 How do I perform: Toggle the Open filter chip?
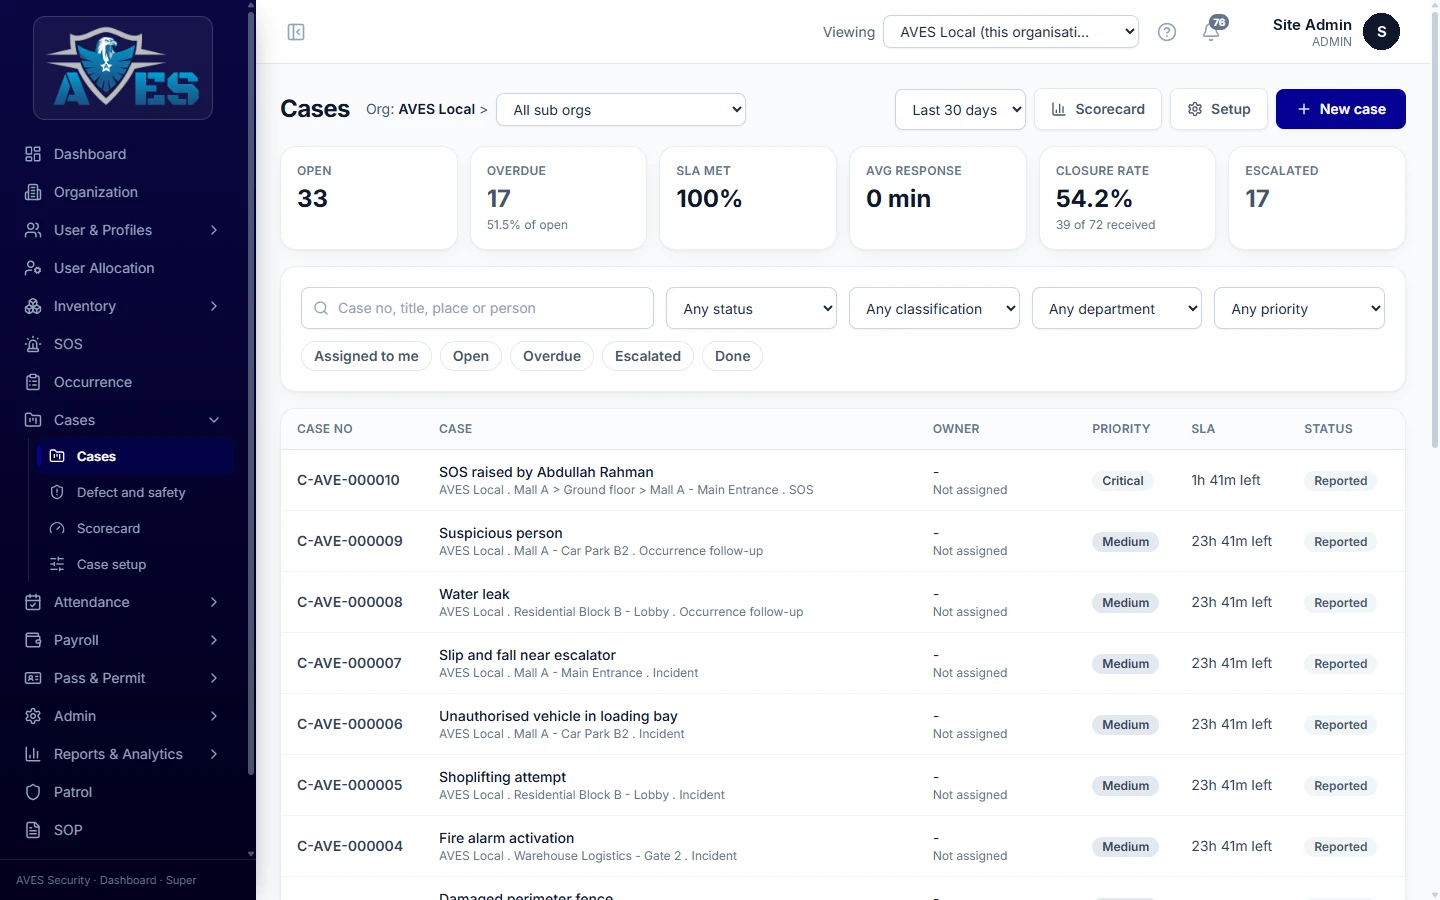point(471,356)
